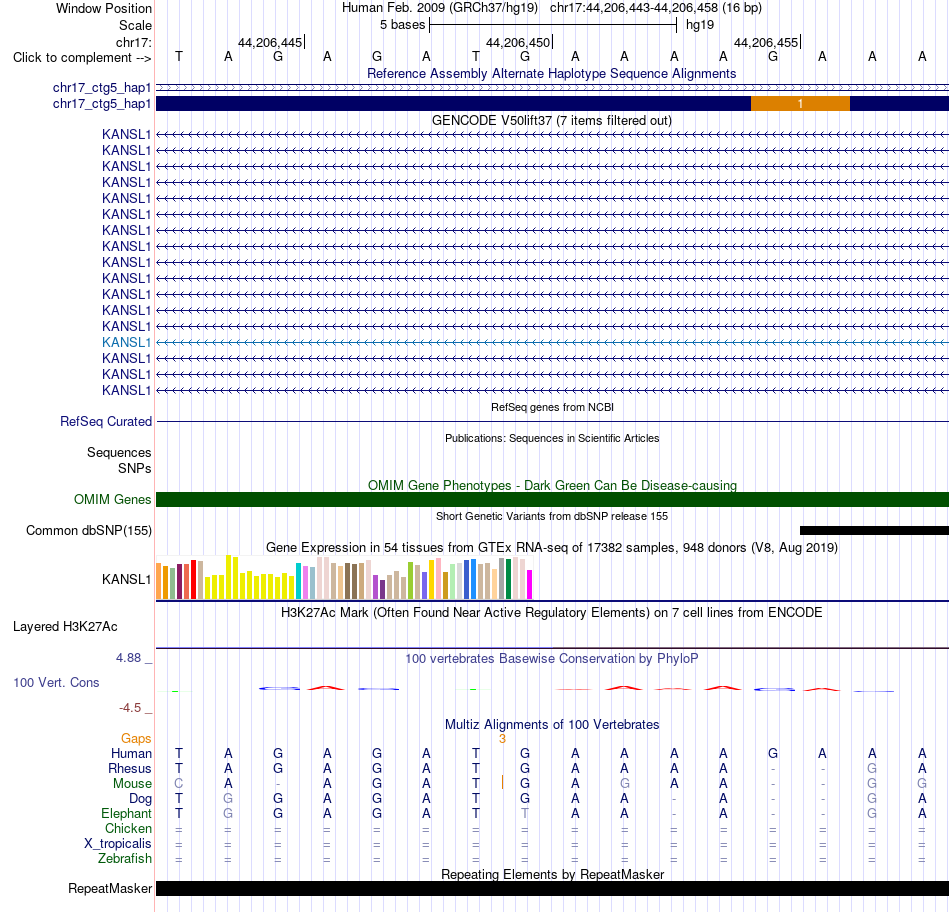Click the H3K27Ac Mark track title
The width and height of the screenshot is (950, 912).
tap(551, 613)
